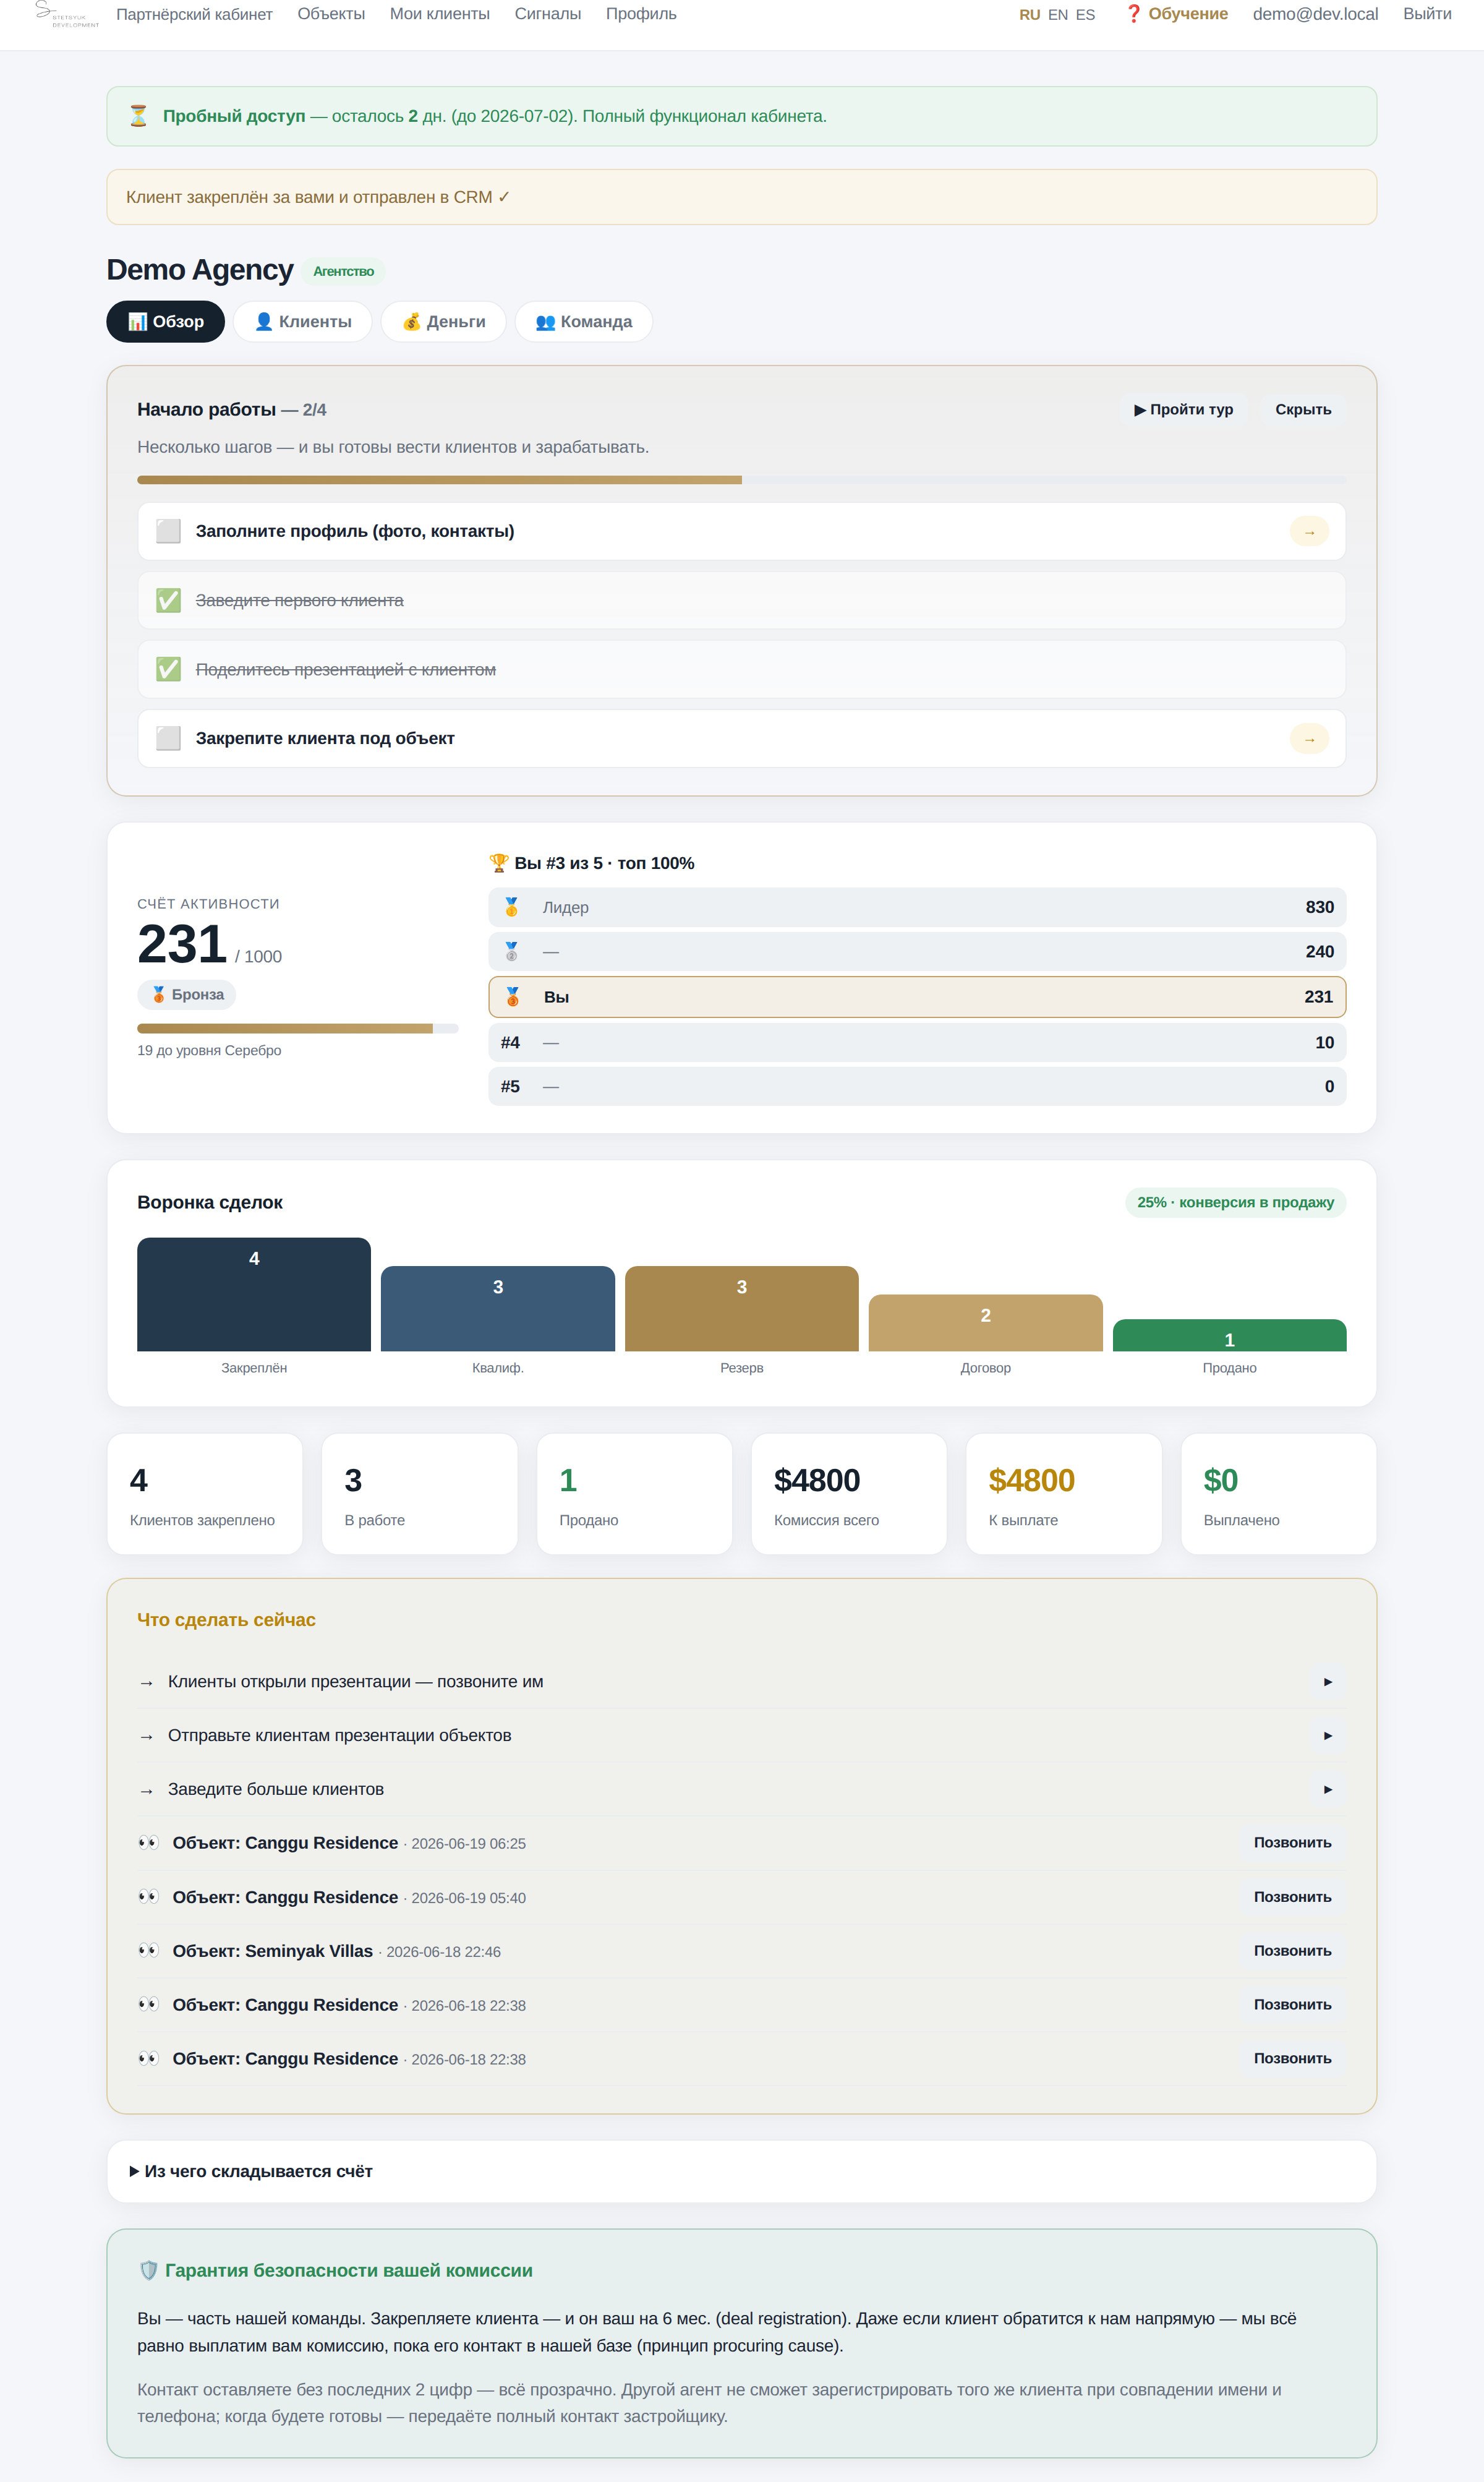Toggle the checked "Заведите первого клиента" box
Viewport: 1484px width, 2482px height.
click(168, 600)
